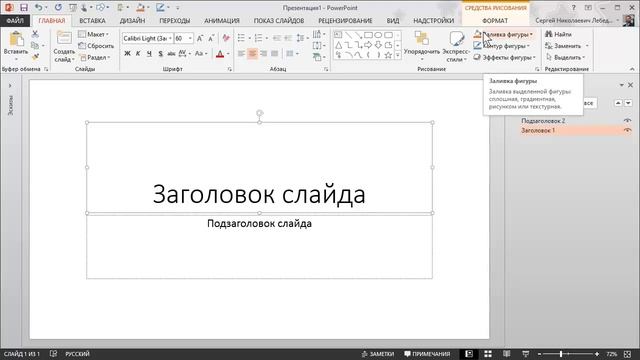
Task: Undo the last action
Action: pos(38,7)
